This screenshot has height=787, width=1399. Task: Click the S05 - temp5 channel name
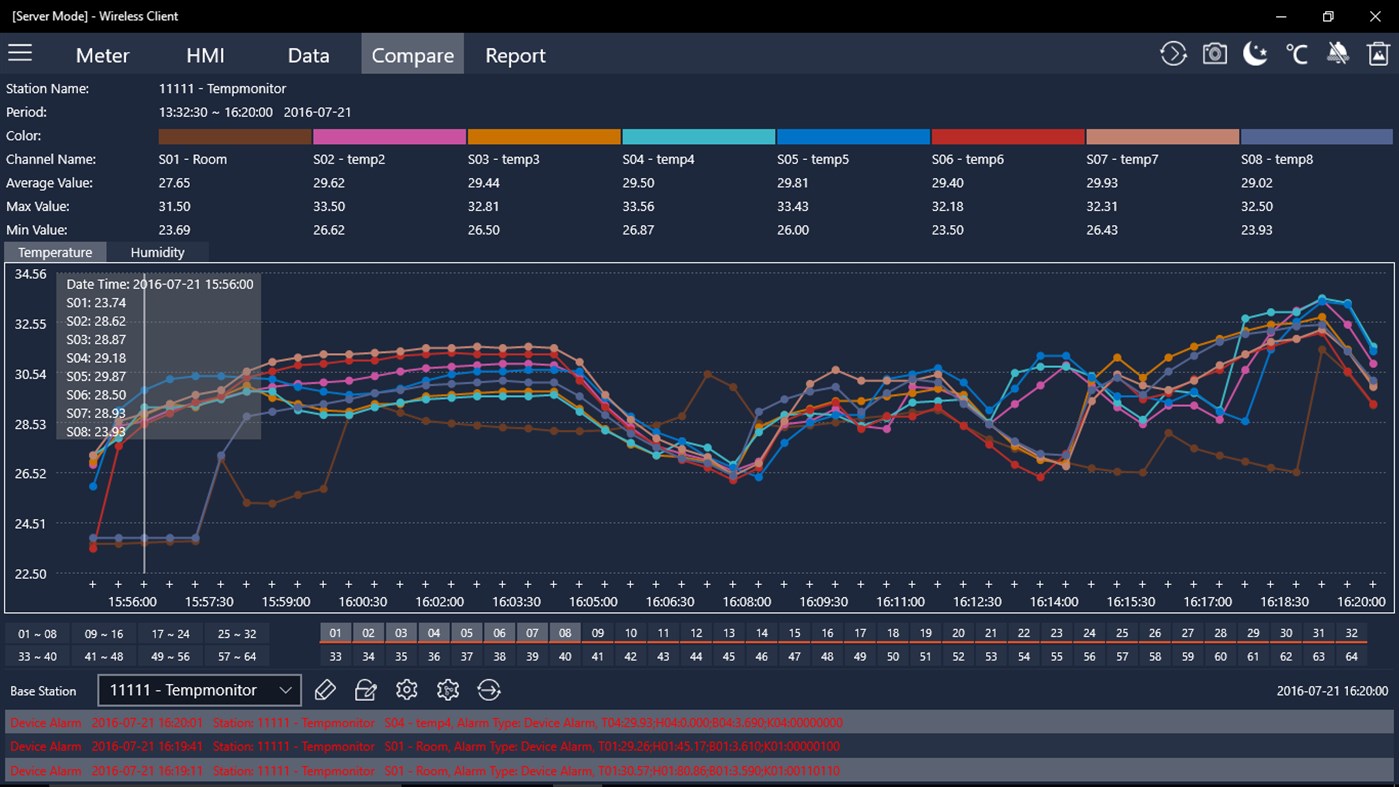[x=813, y=159]
